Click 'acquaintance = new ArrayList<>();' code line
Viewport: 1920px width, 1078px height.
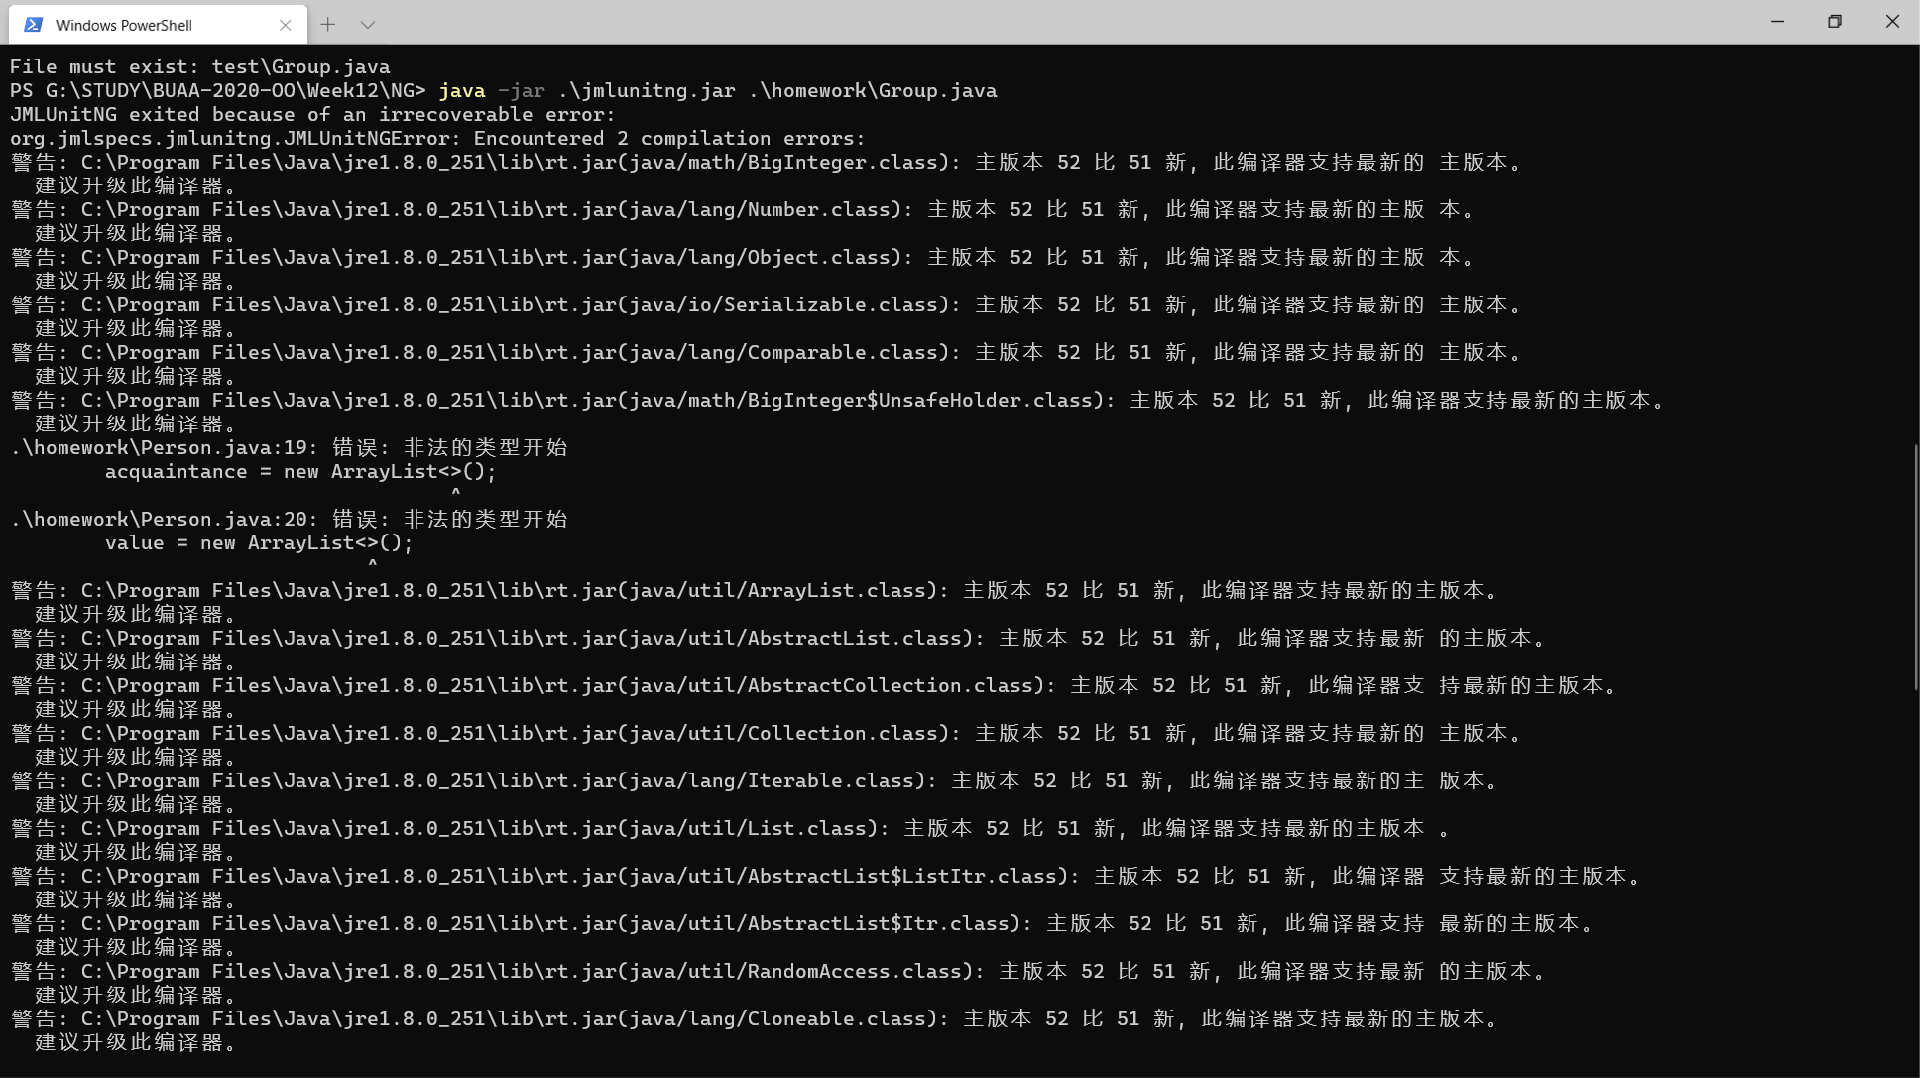tap(301, 472)
